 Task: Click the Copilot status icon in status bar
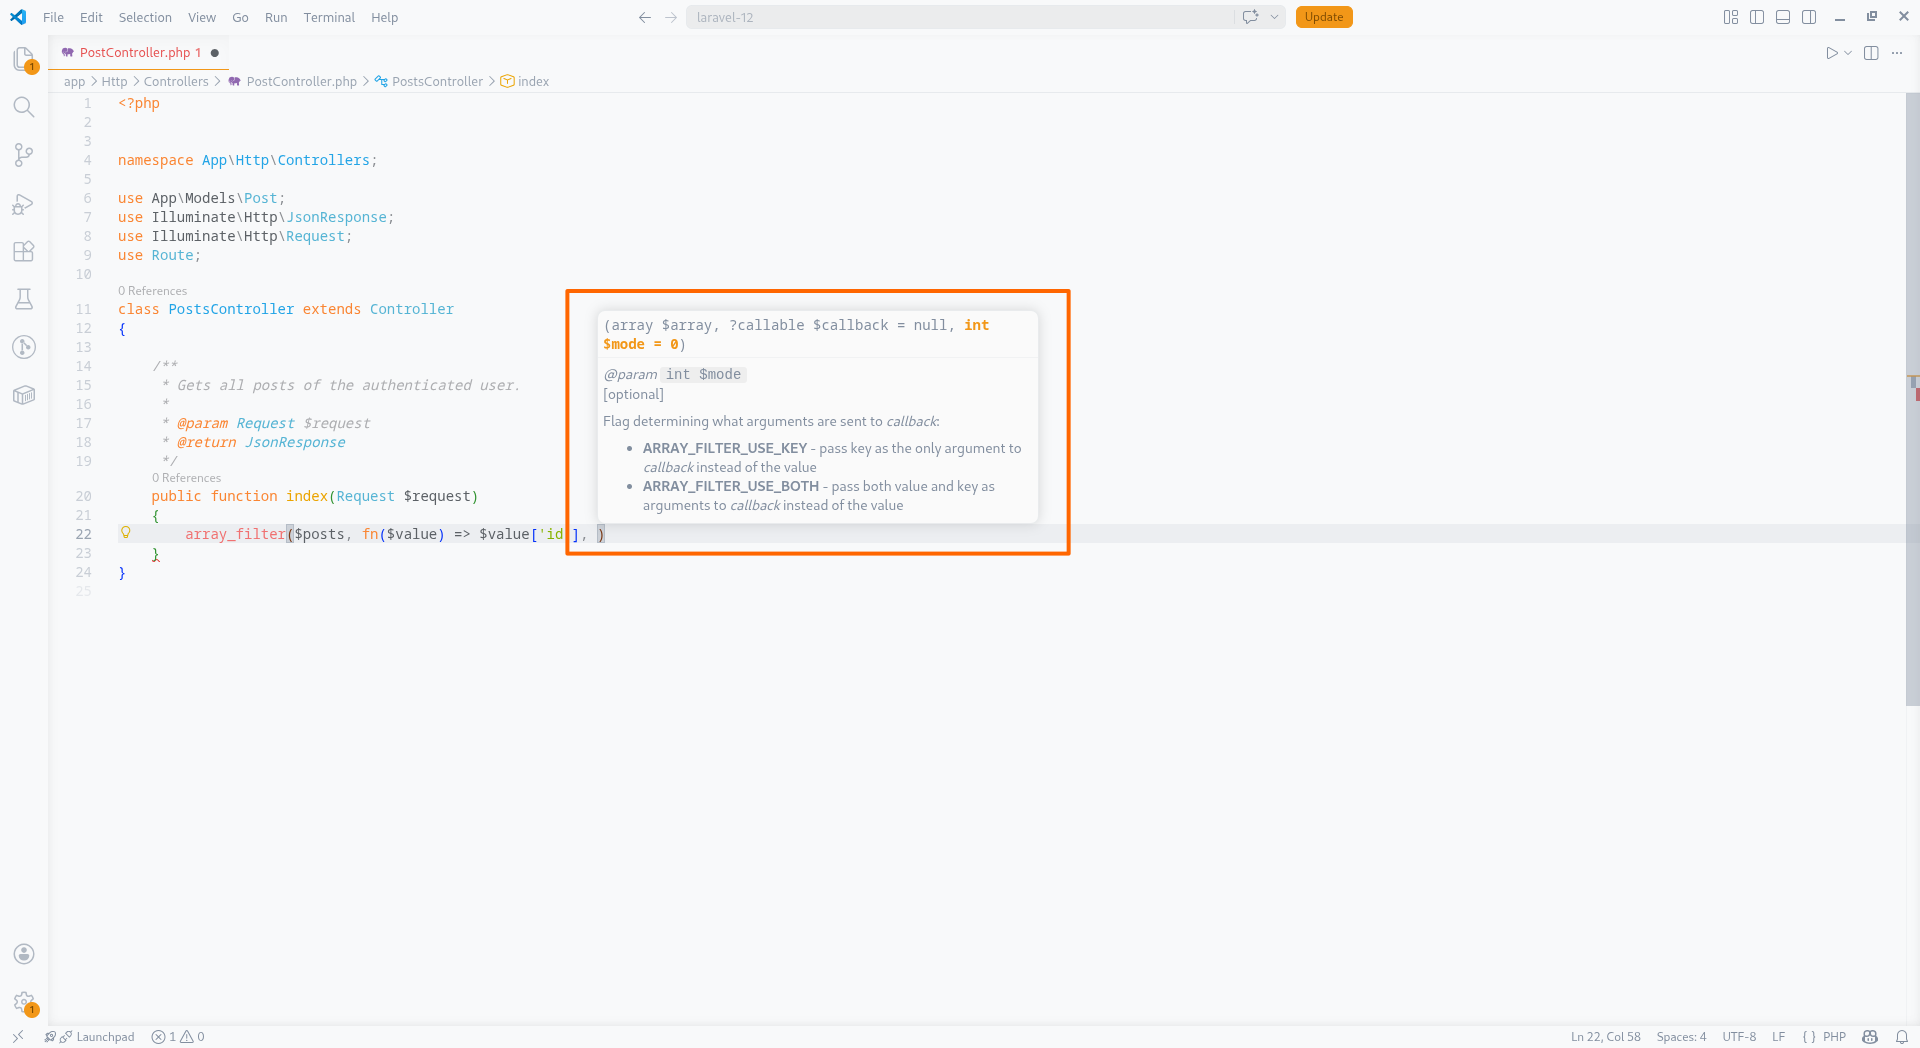coord(1870,1037)
